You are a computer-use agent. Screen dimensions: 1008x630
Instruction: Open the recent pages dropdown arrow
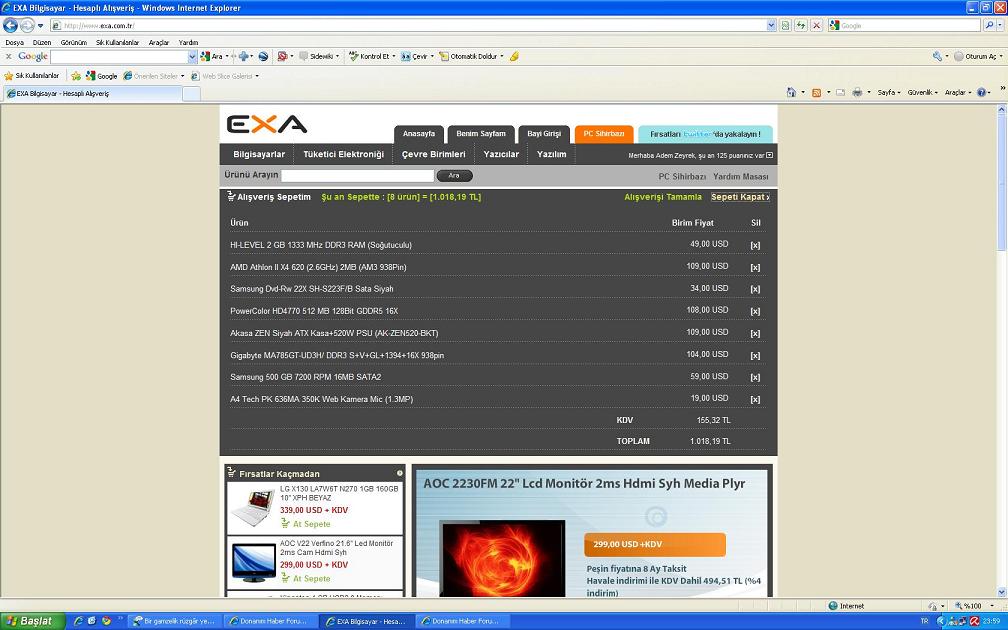(40, 26)
